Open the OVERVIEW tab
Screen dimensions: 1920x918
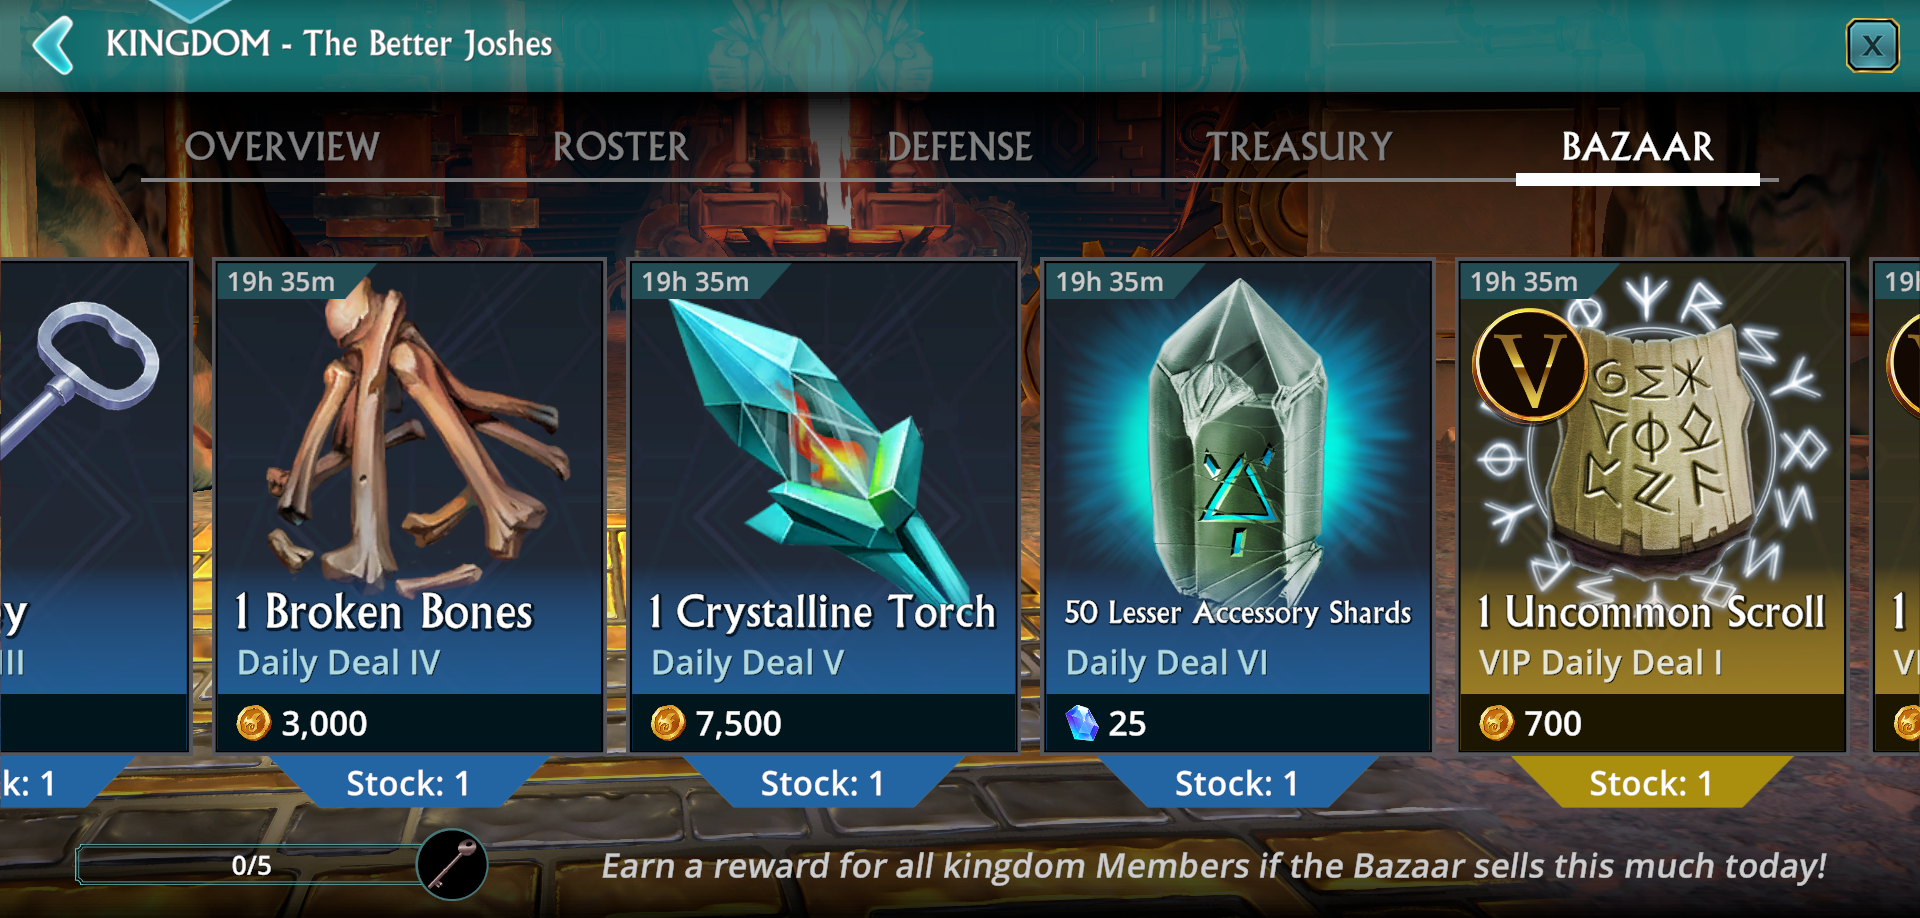[282, 147]
